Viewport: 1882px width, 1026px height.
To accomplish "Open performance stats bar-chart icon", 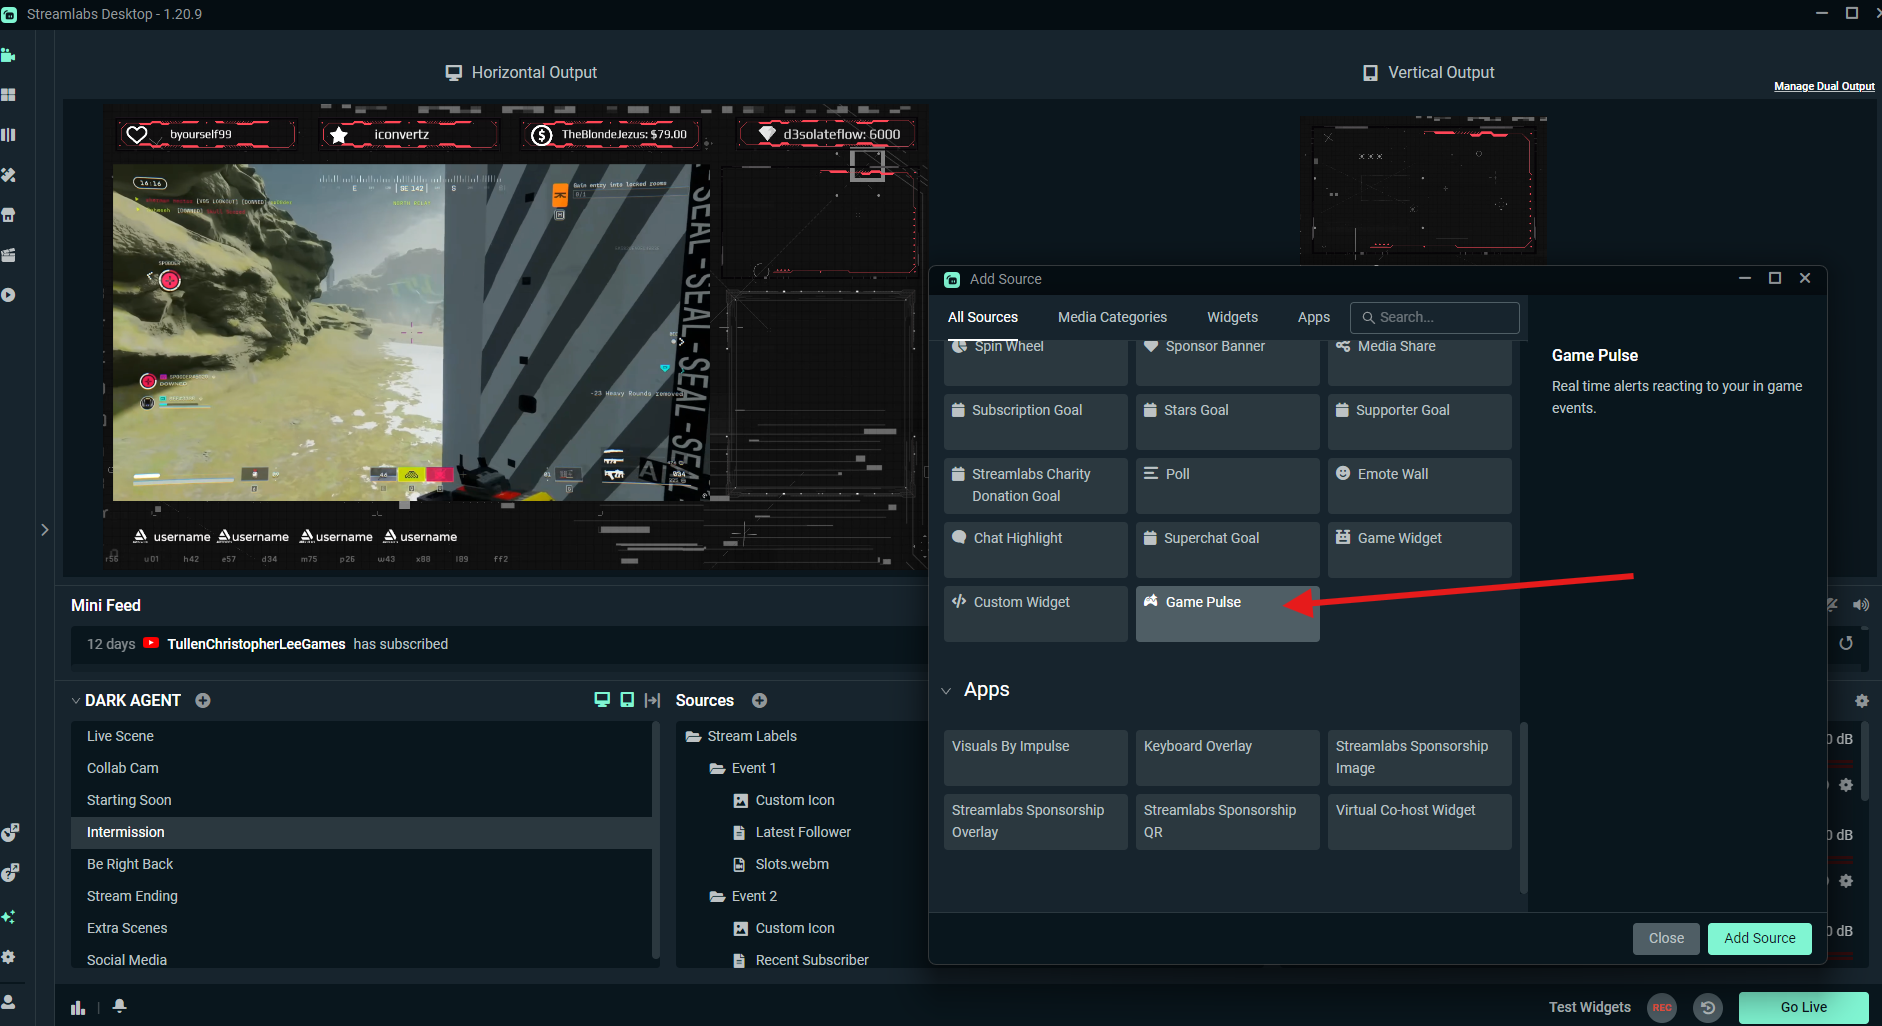I will coord(78,1007).
